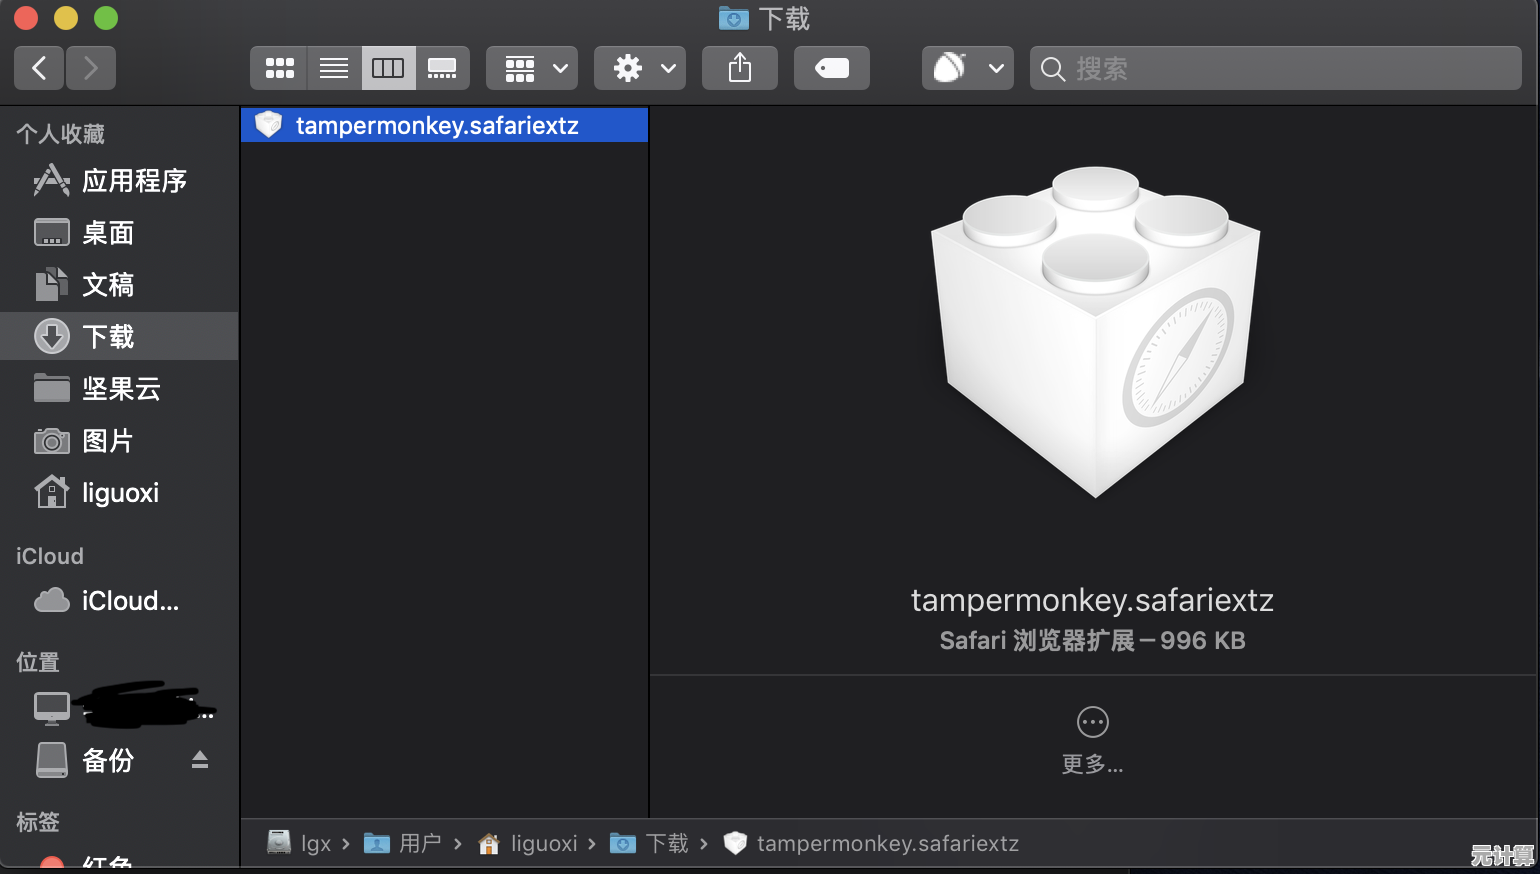The height and width of the screenshot is (874, 1540).
Task: Open the gear action menu
Action: (x=640, y=68)
